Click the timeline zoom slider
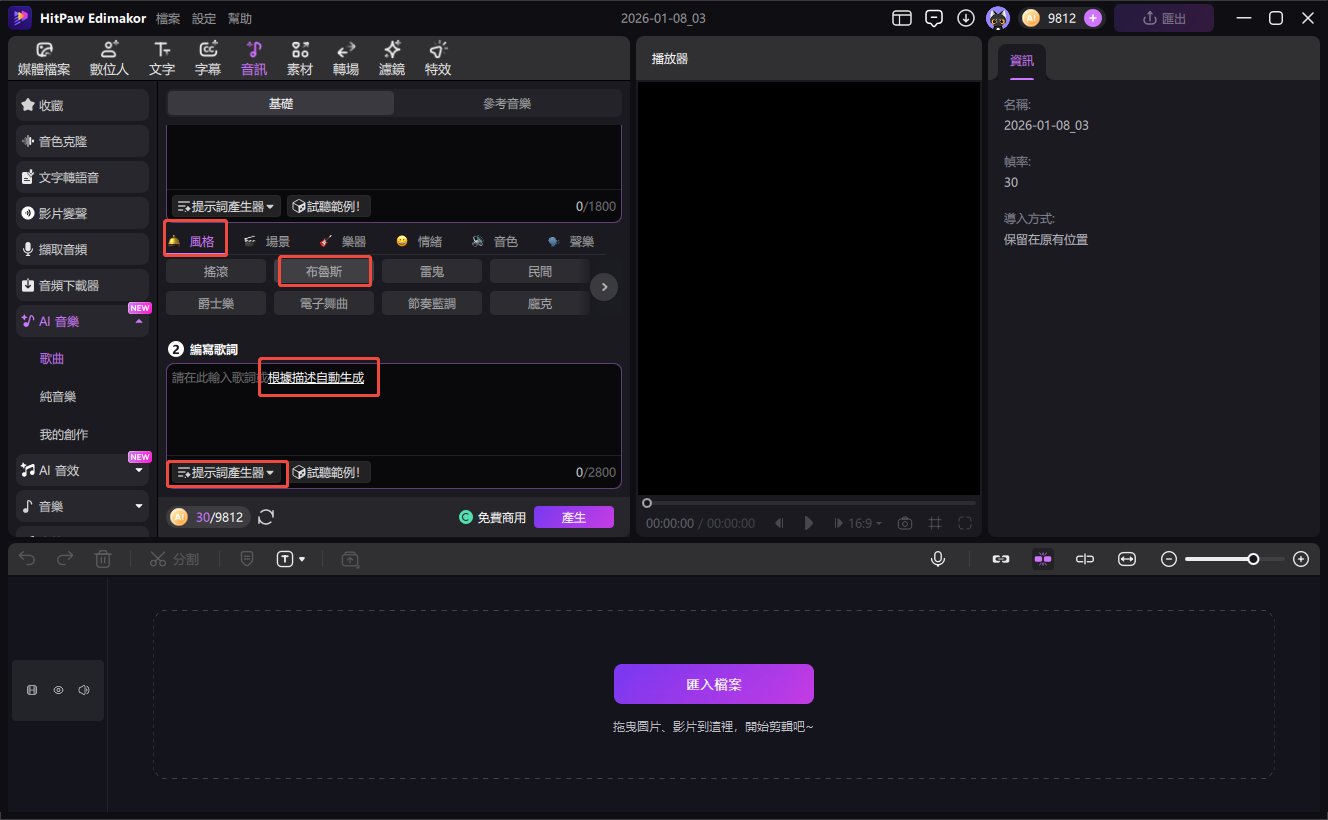 (1234, 559)
